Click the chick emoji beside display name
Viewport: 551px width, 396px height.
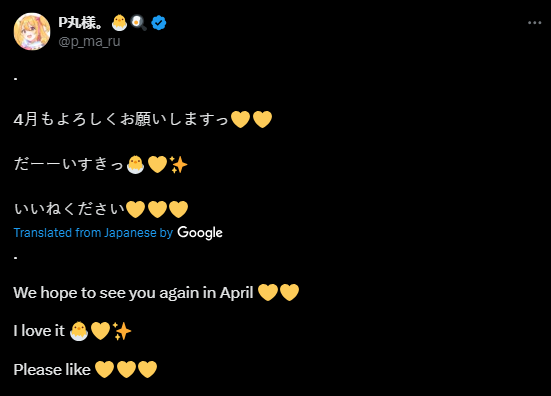(119, 22)
